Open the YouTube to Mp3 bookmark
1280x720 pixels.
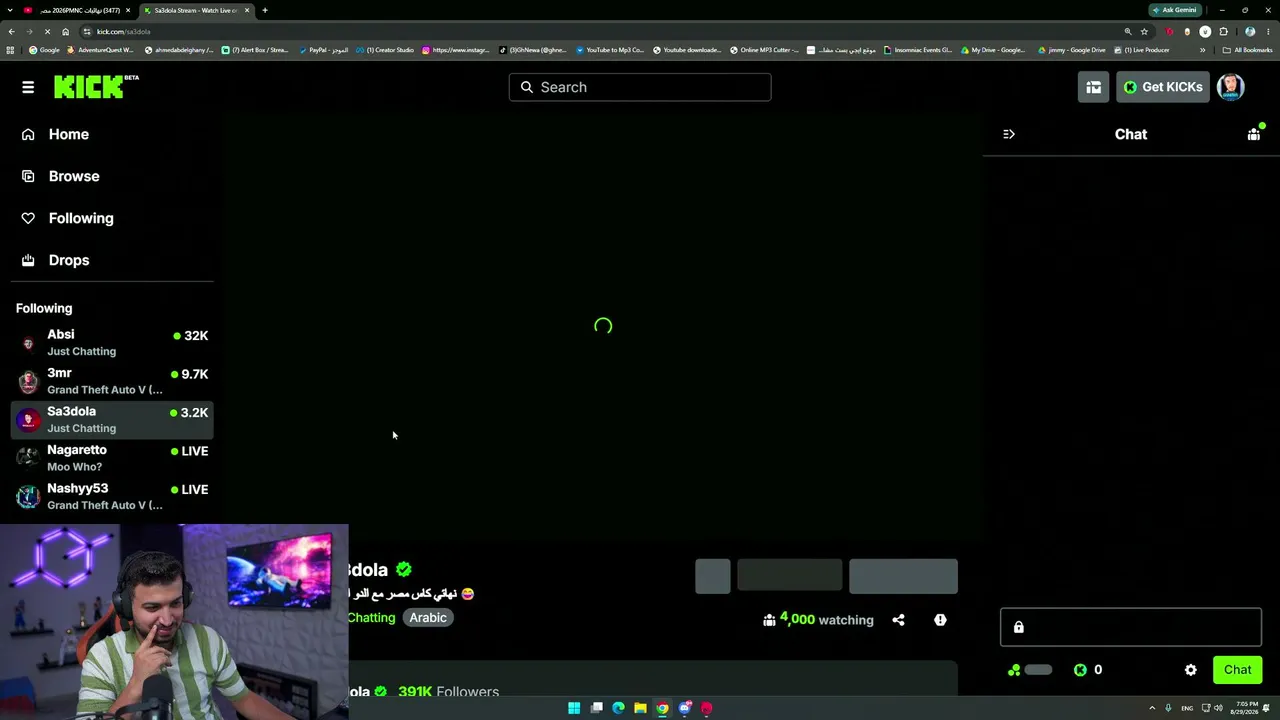610,50
